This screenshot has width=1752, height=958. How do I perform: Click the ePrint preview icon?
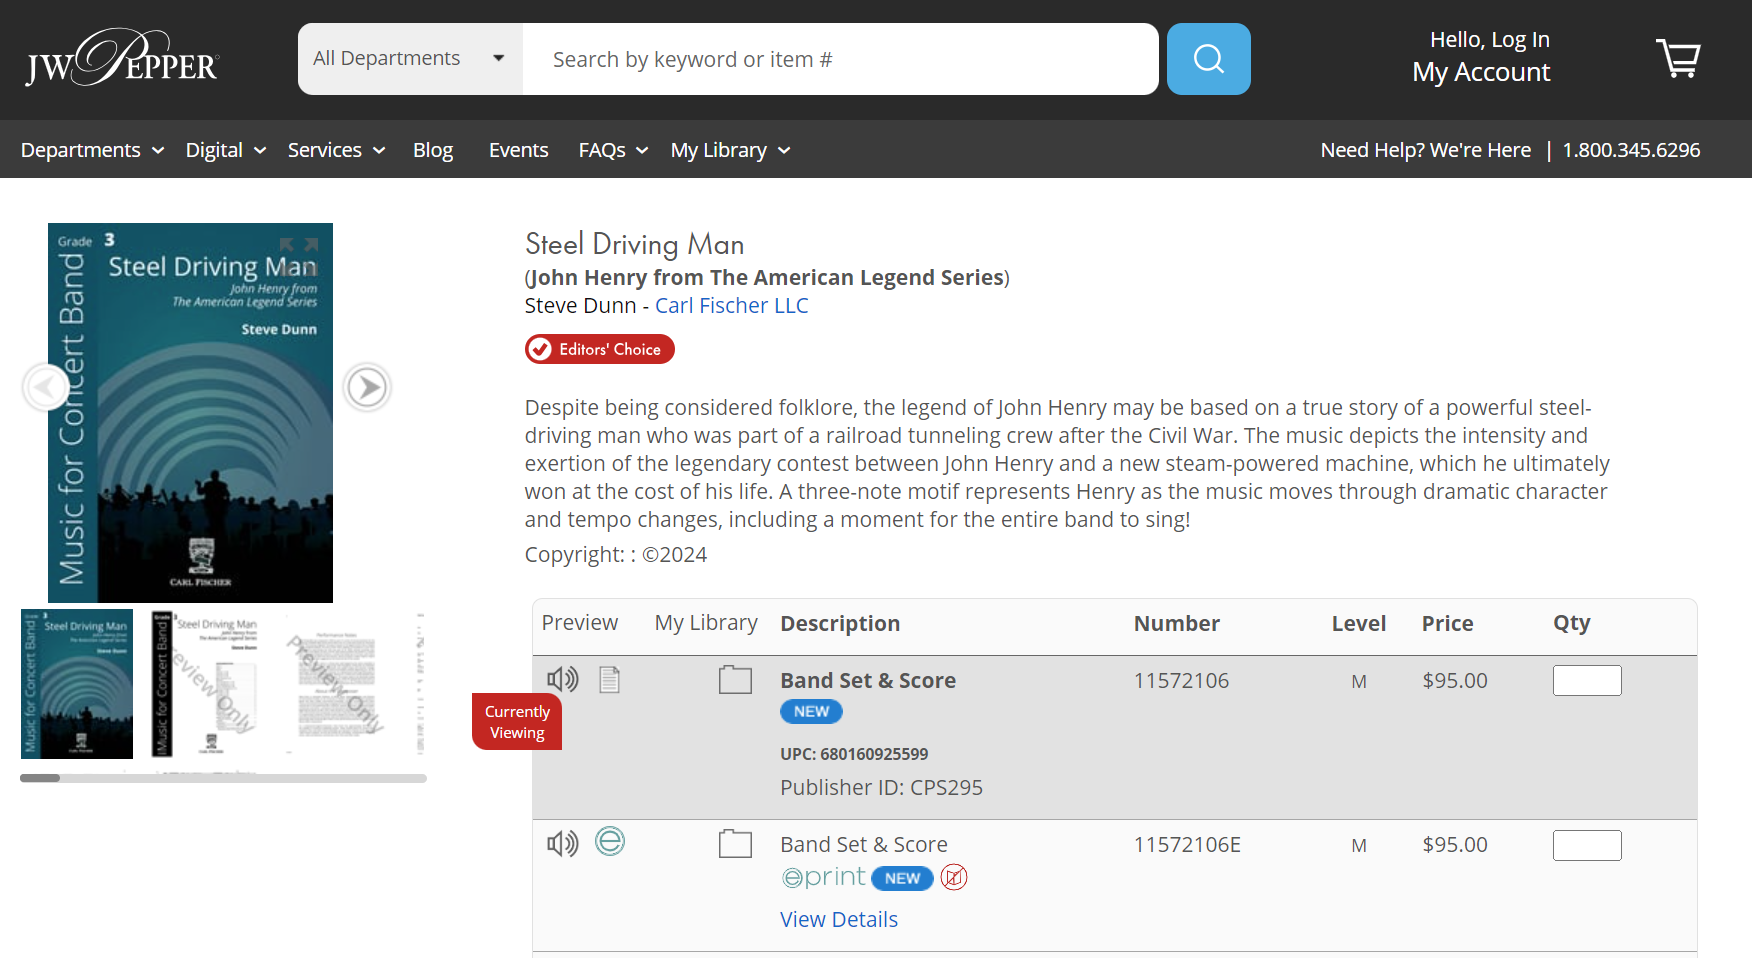pyautogui.click(x=609, y=842)
